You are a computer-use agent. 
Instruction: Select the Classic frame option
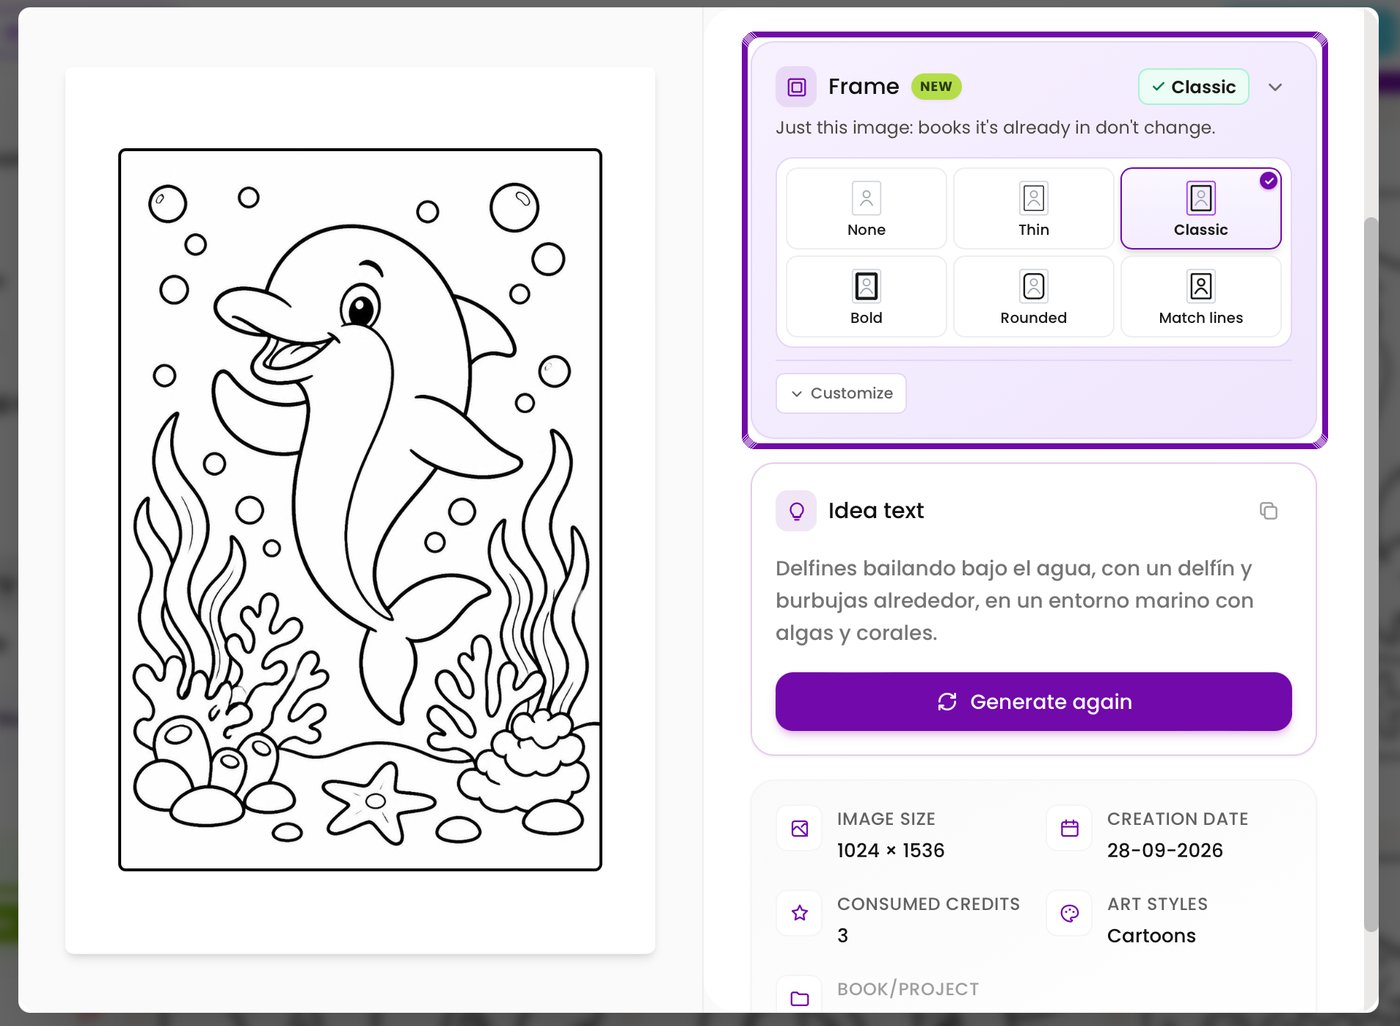[x=1200, y=208]
